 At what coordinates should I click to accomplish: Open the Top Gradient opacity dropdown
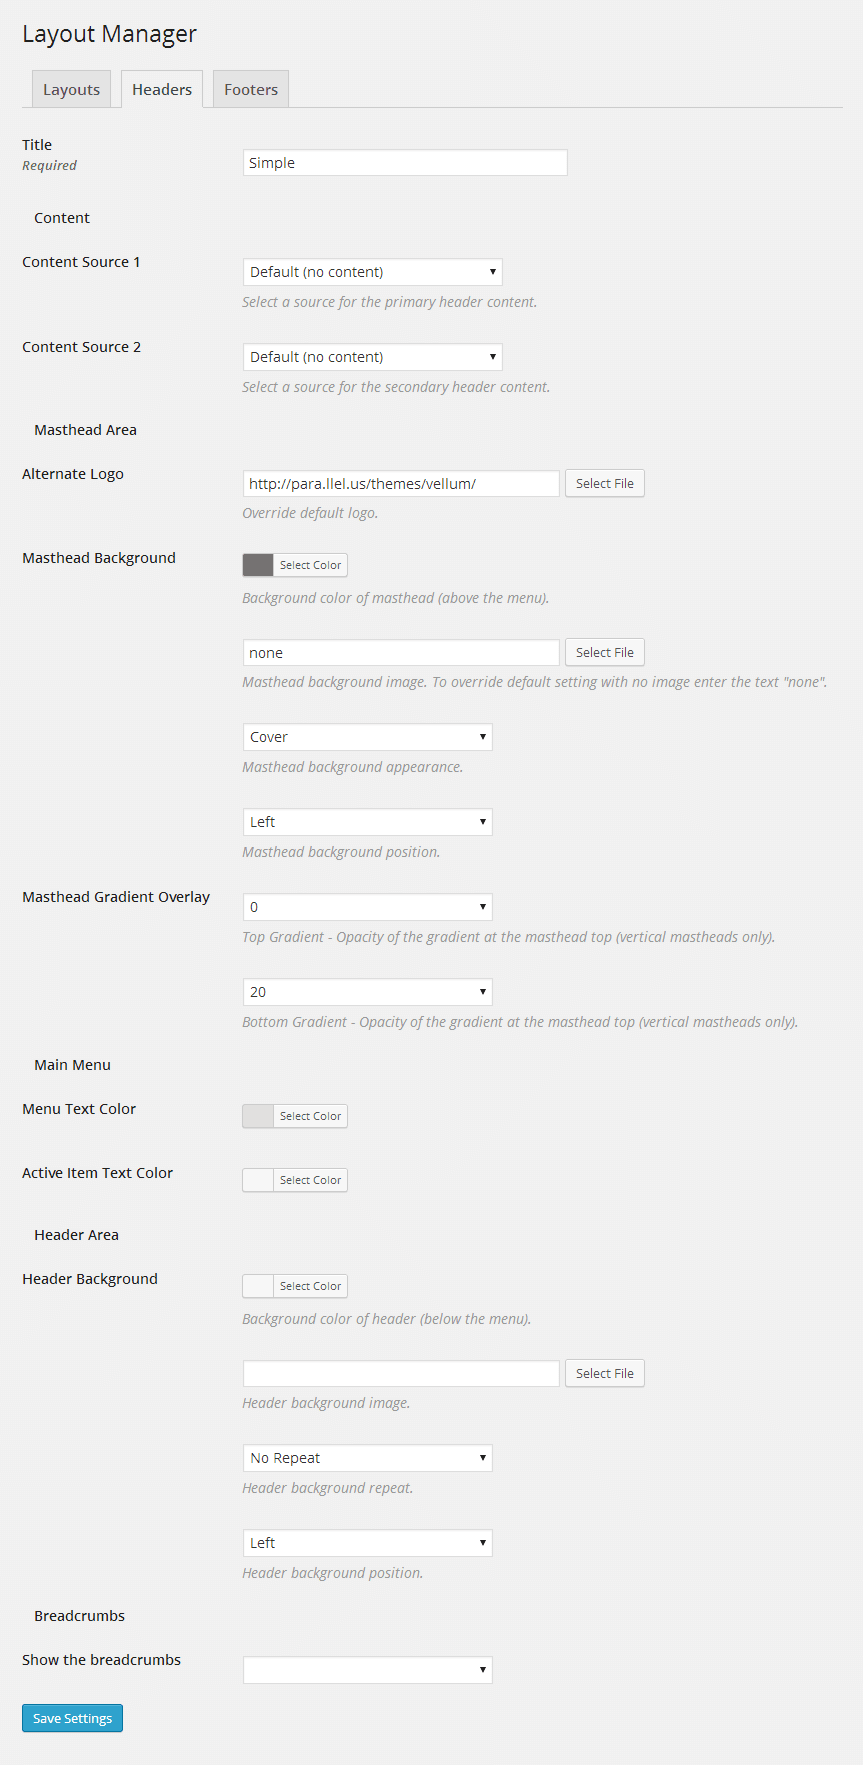coord(367,907)
